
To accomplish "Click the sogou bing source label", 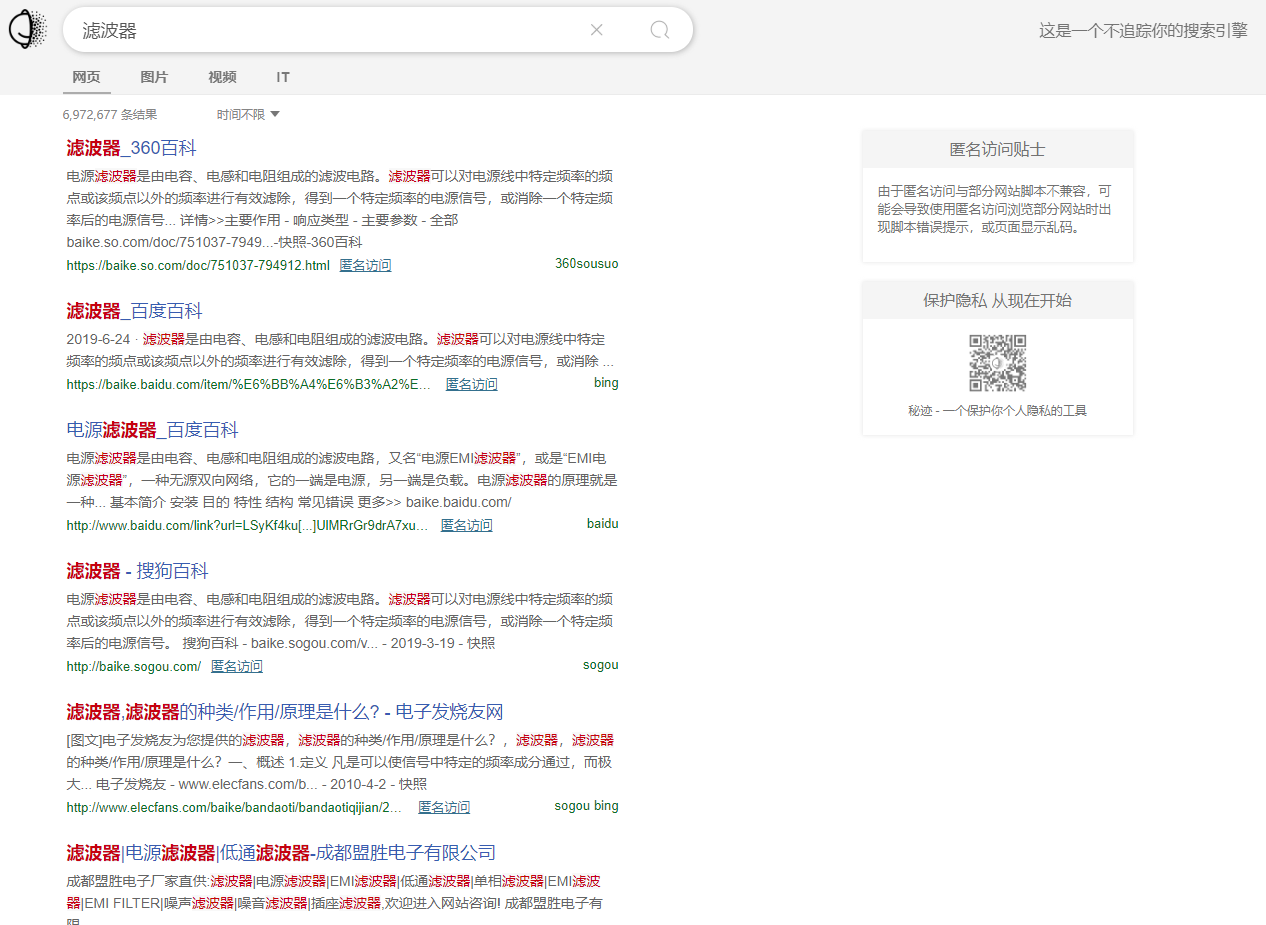I will tap(586, 806).
